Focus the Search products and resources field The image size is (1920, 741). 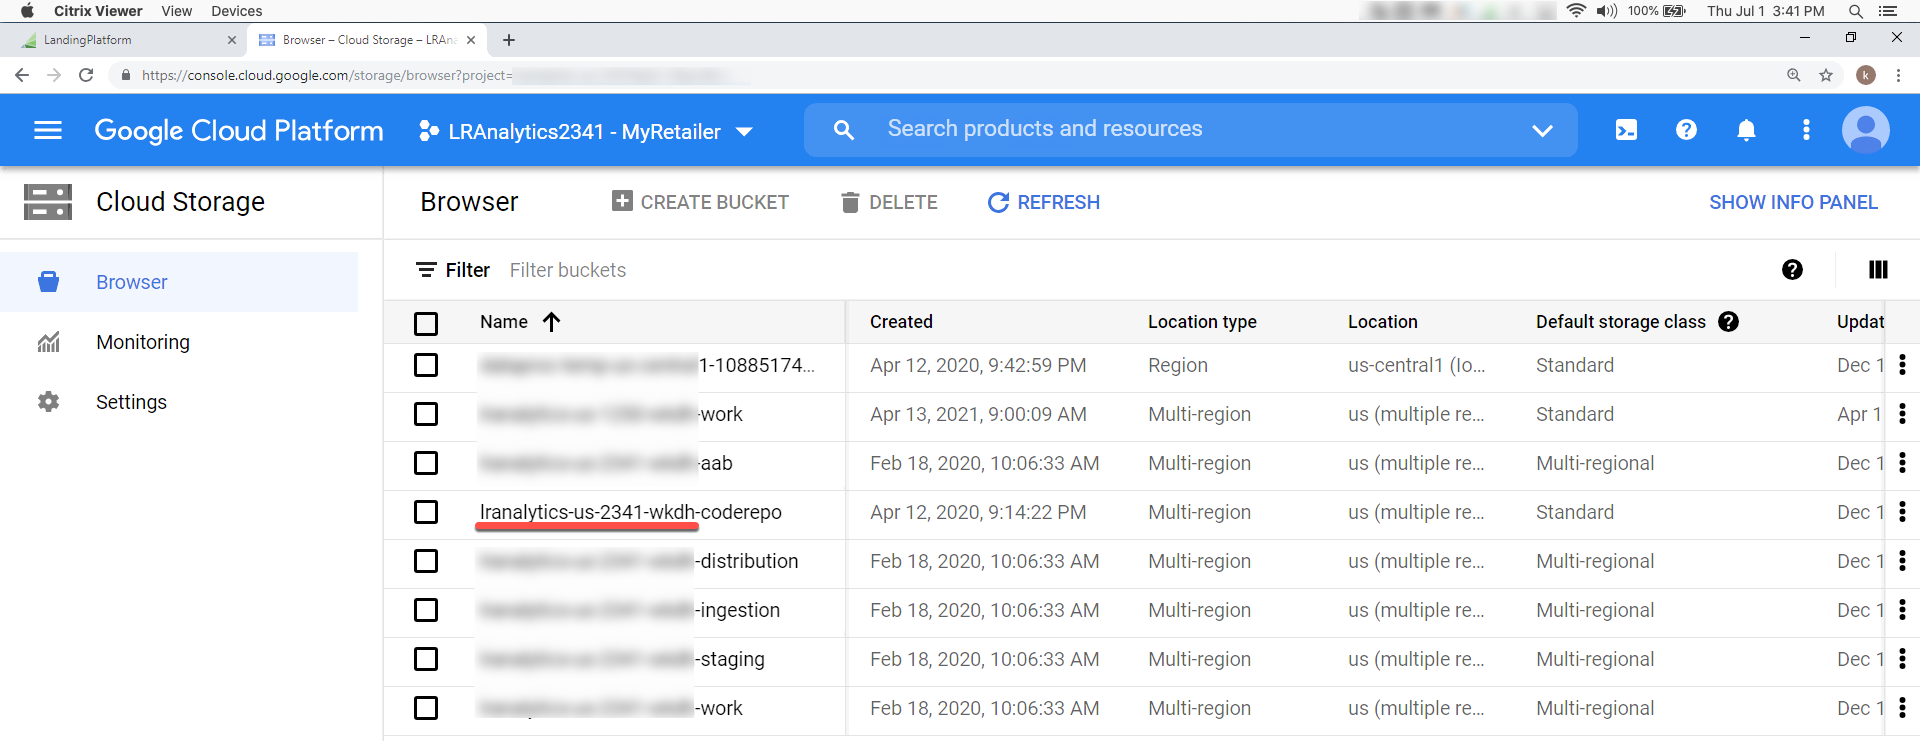1190,129
